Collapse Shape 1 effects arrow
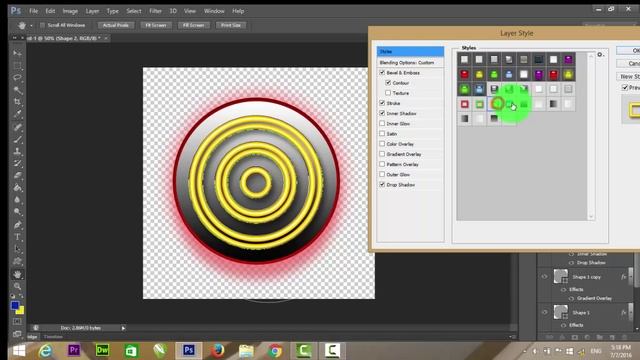The width and height of the screenshot is (640, 360). click(x=630, y=313)
